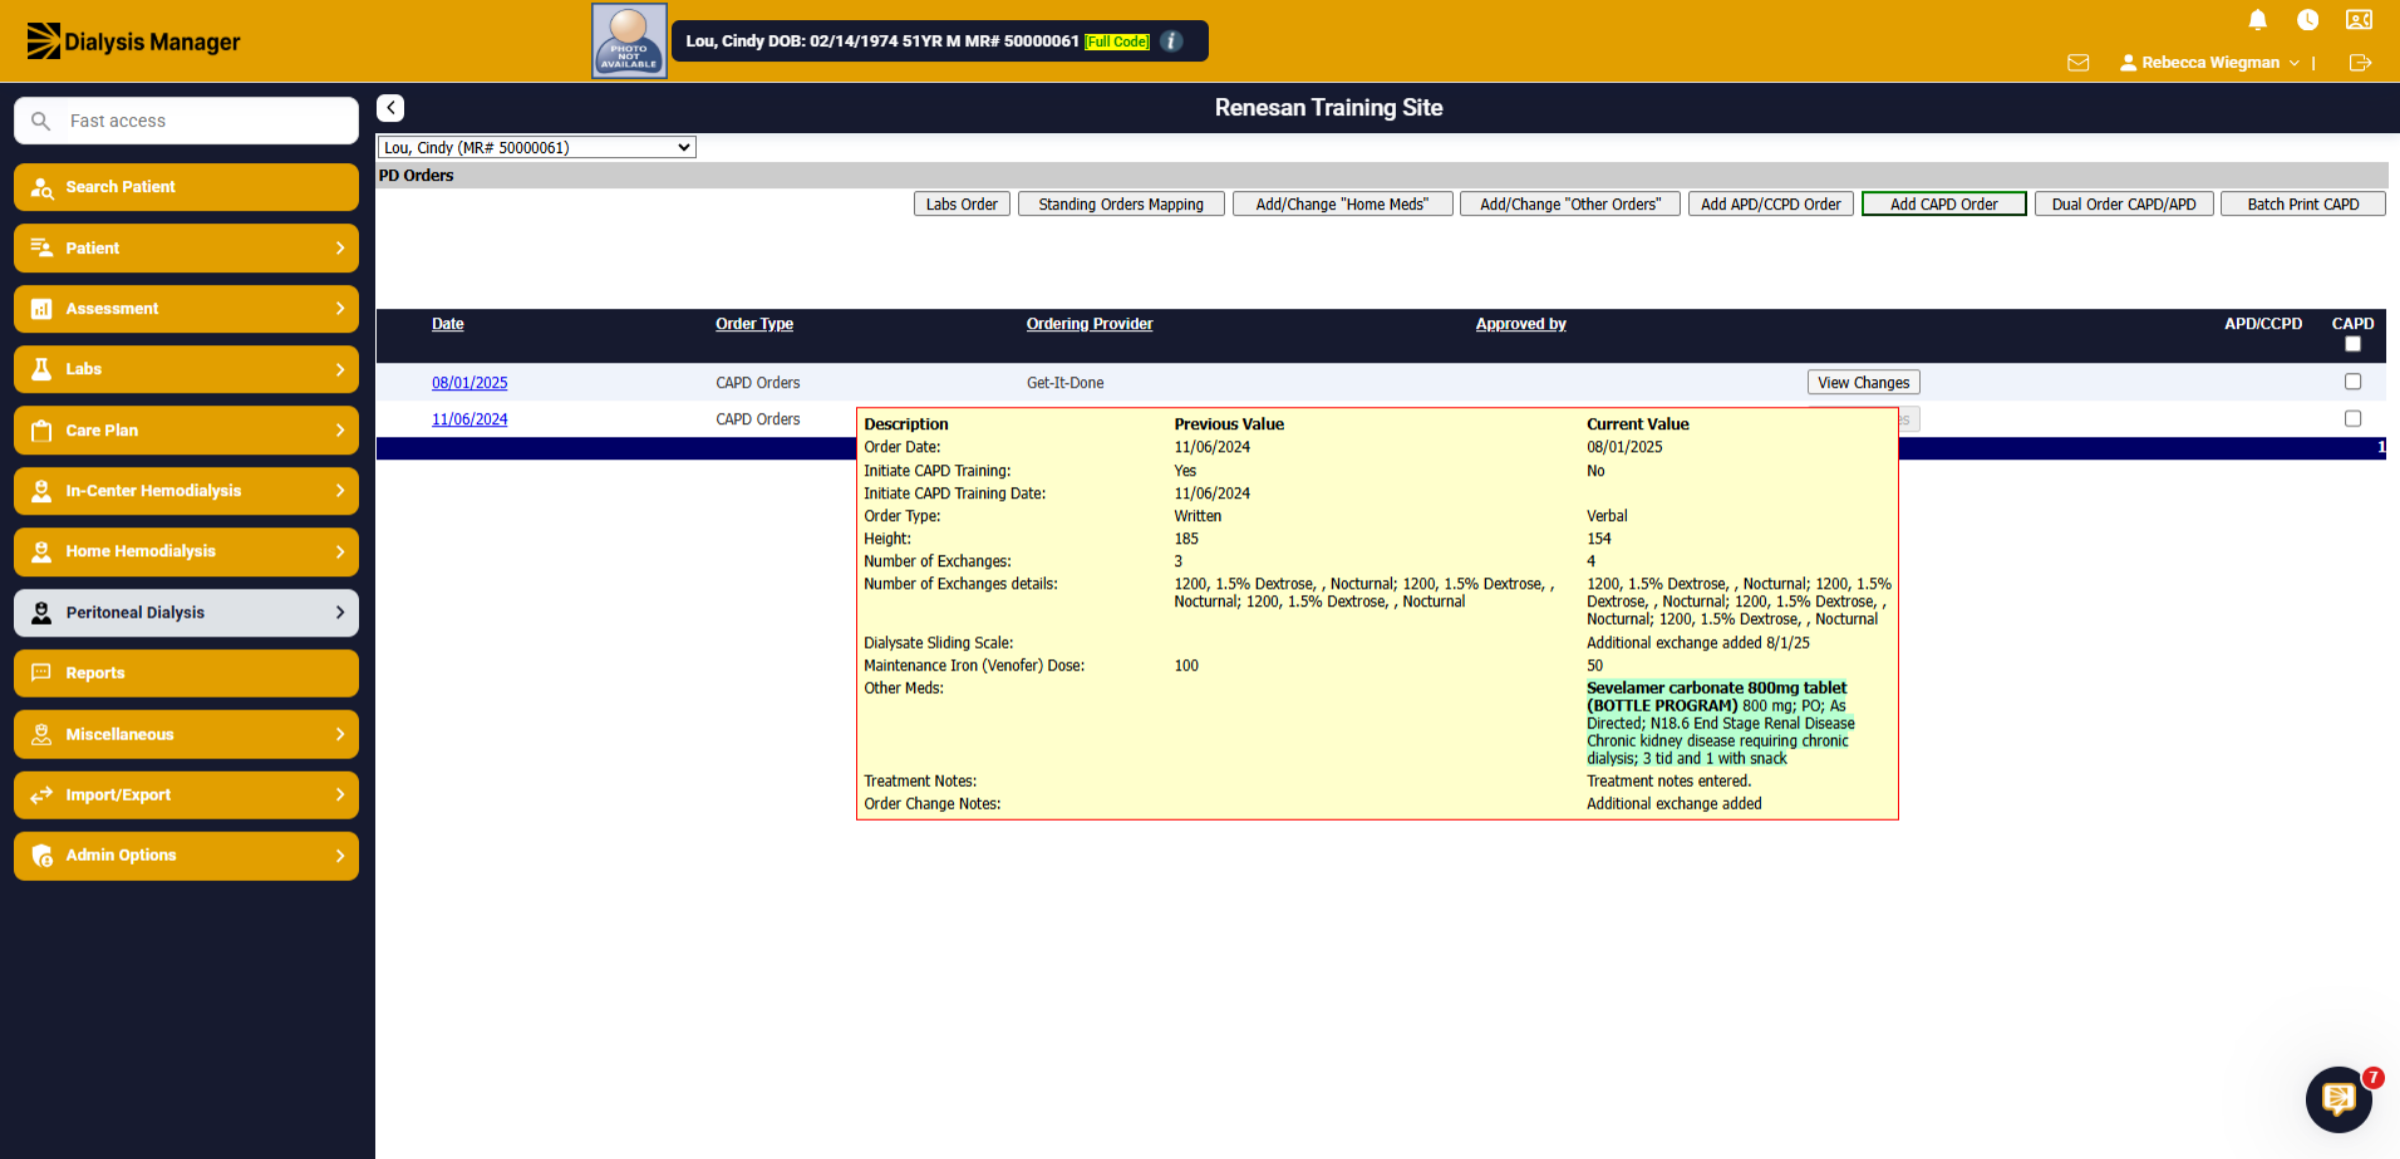Screen dimensions: 2400x1159
Task: Click the Add CAPD Order button
Action: tap(1943, 204)
